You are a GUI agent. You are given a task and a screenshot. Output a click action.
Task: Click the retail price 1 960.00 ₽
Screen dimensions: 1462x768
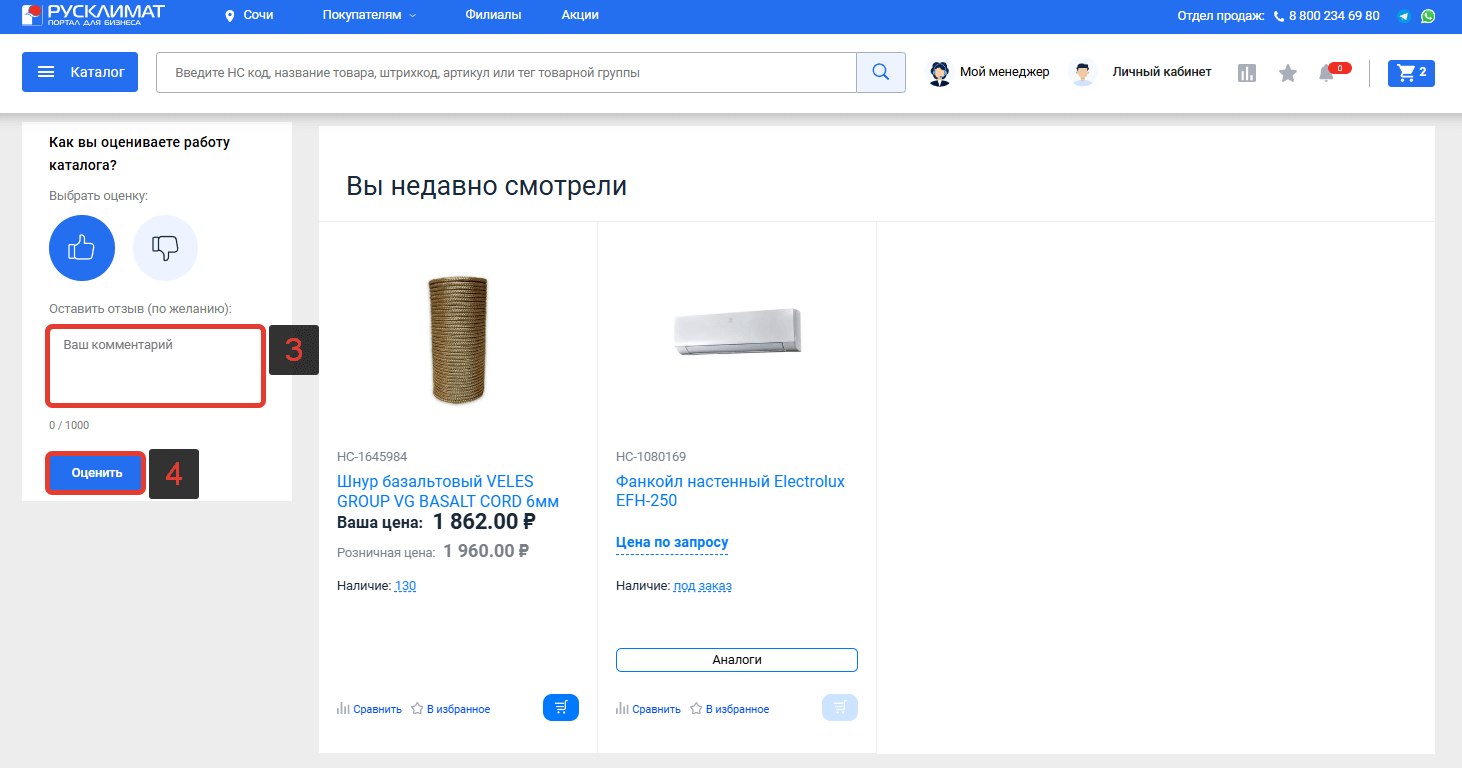pyautogui.click(x=486, y=551)
